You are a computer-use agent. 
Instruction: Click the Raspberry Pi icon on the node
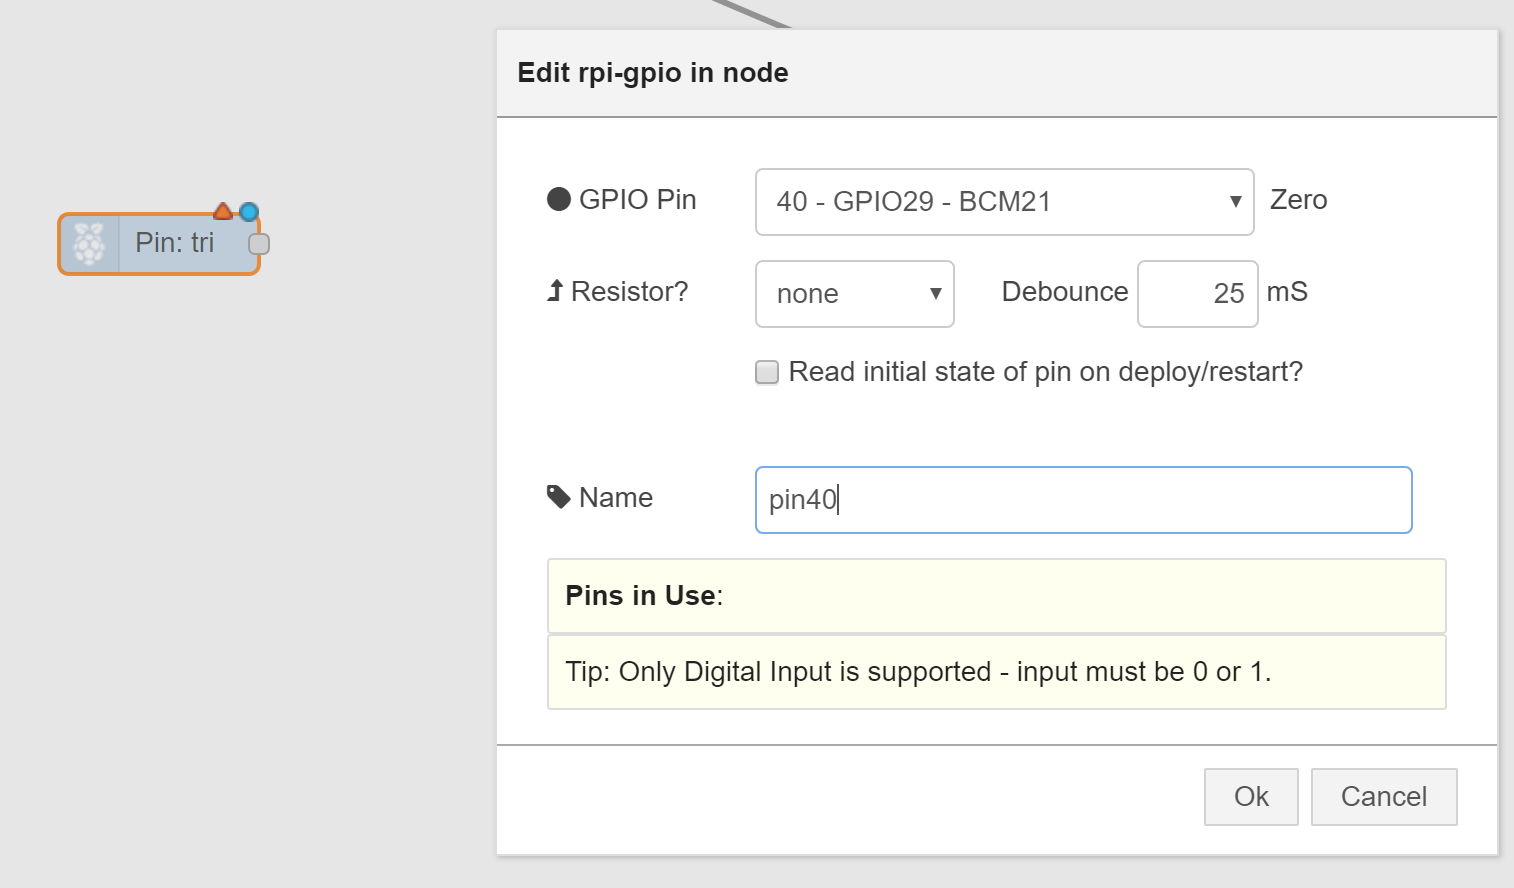pyautogui.click(x=89, y=243)
